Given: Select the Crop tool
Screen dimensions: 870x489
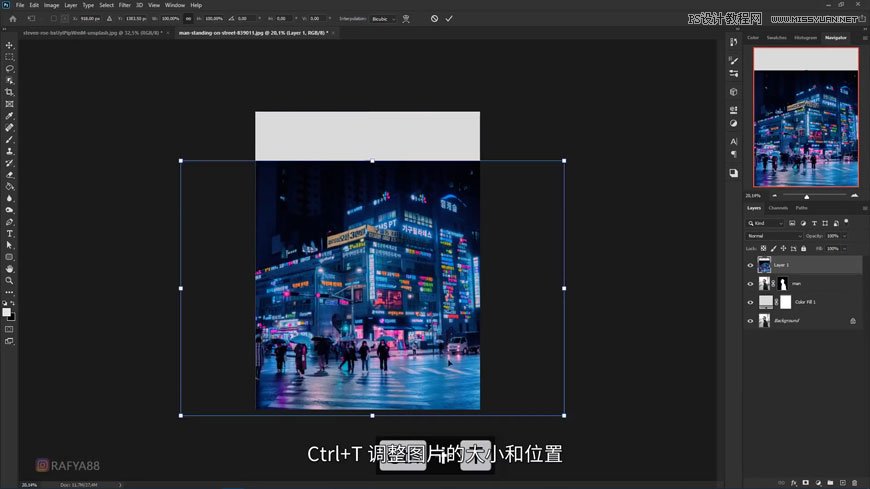Looking at the screenshot, I should click(x=9, y=92).
